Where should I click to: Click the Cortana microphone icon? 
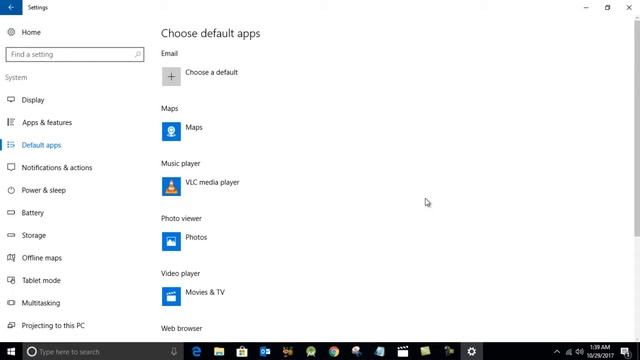click(174, 351)
